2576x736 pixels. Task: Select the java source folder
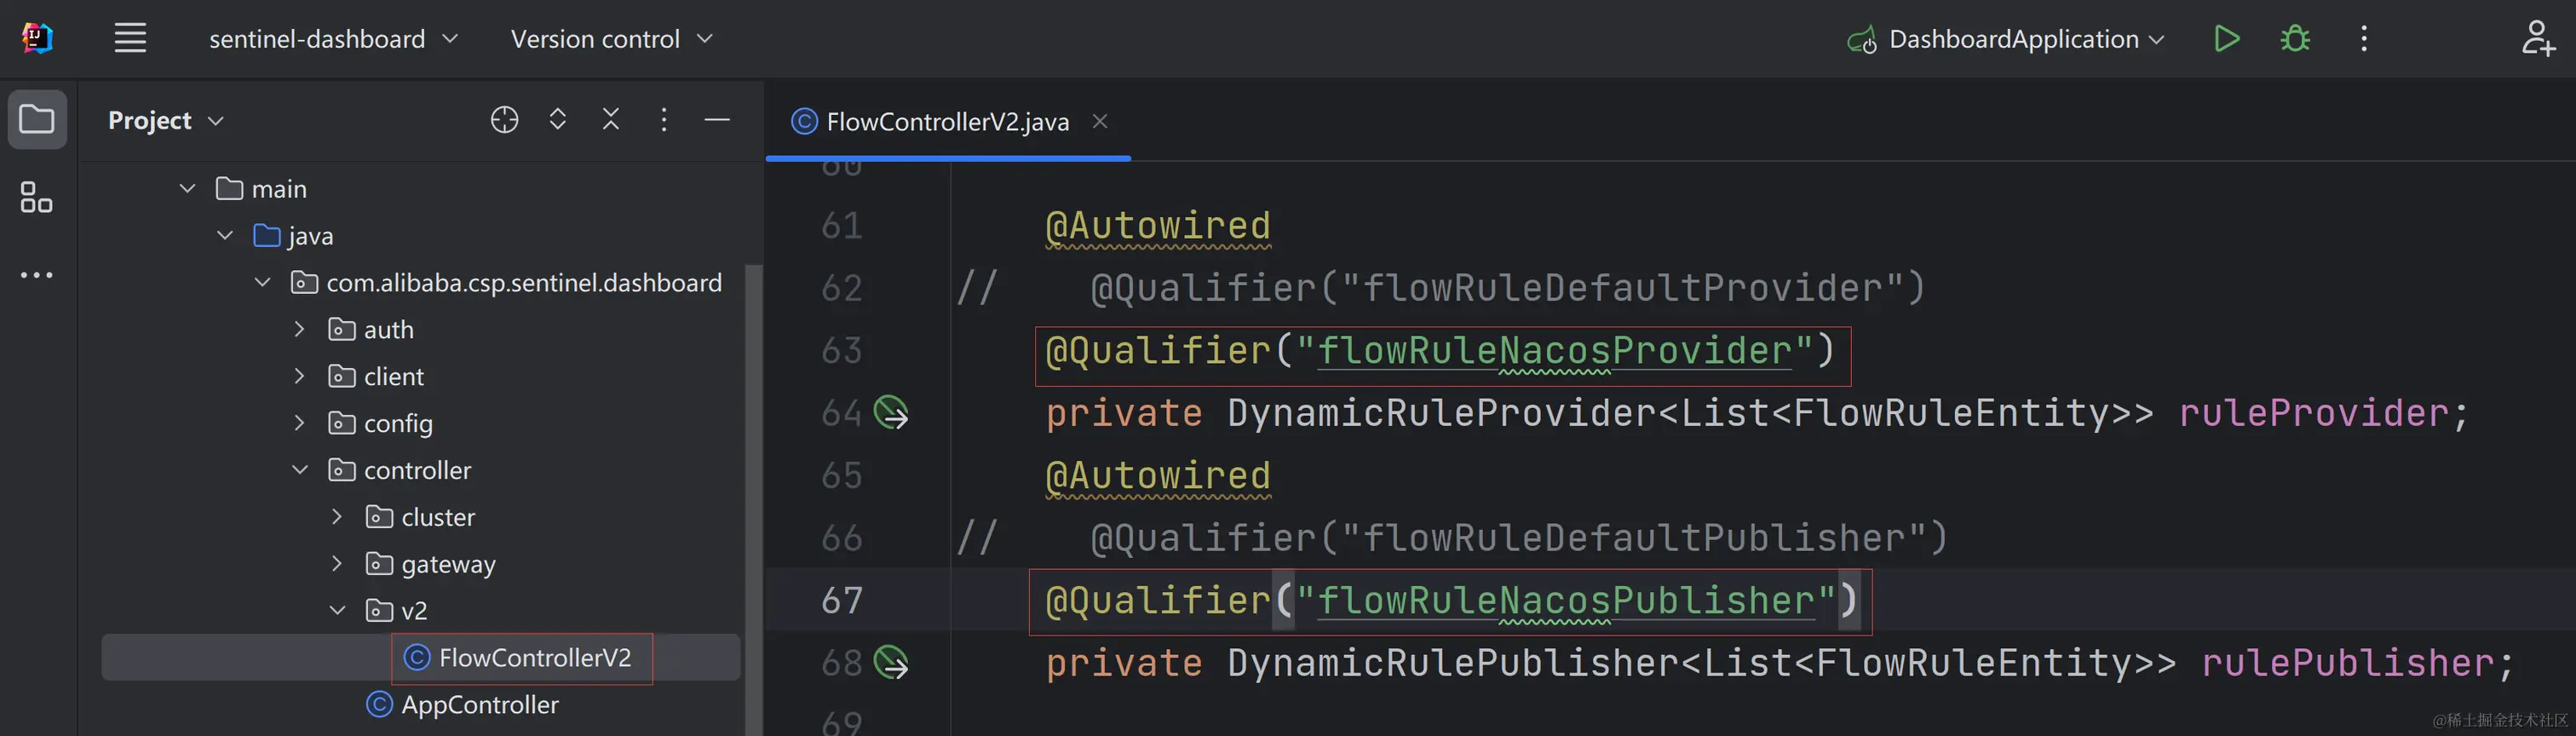pyautogui.click(x=293, y=236)
